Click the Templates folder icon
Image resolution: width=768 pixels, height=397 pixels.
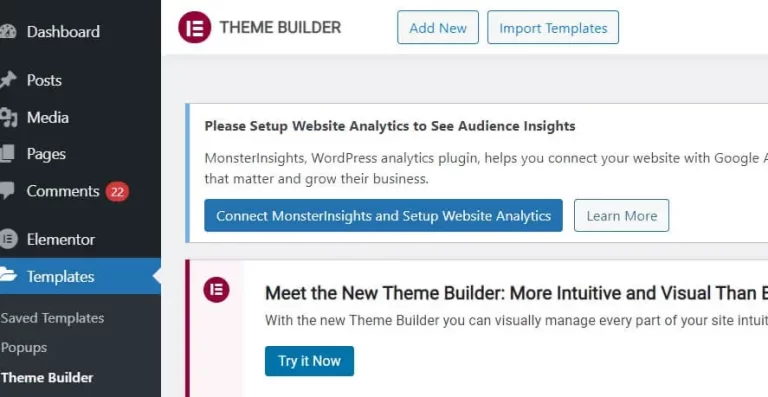[8, 275]
